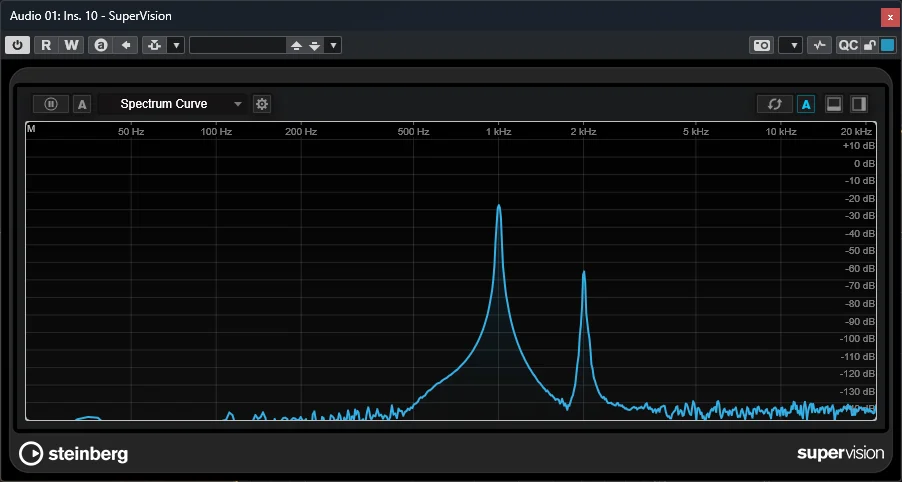Click the Steinberg logo
Viewport: 902px width, 482px height.
pyautogui.click(x=74, y=454)
